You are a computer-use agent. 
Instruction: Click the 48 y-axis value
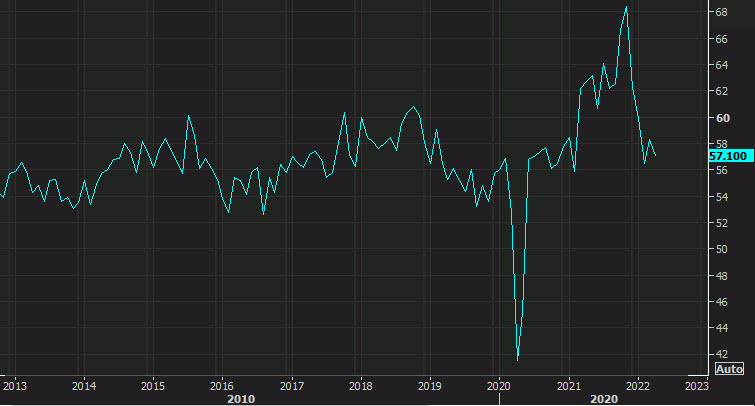pos(721,276)
